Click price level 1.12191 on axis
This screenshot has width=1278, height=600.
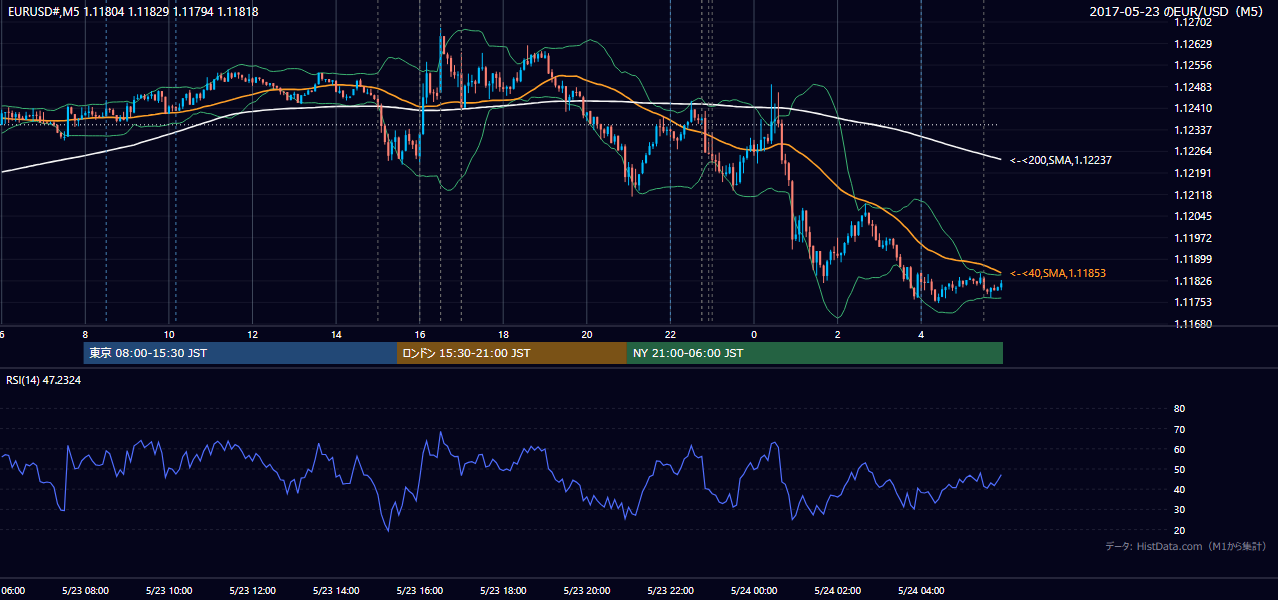pos(1193,173)
